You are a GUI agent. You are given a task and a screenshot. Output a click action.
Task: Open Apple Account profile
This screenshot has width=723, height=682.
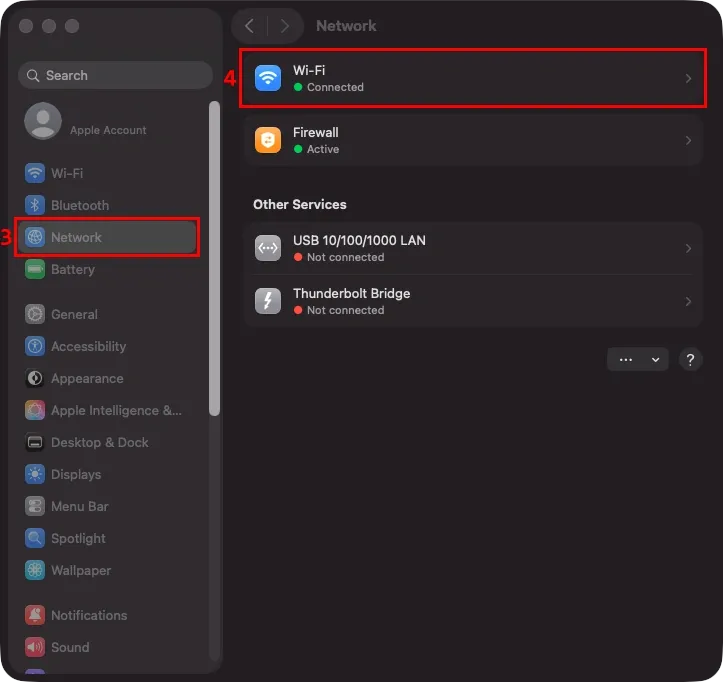85,121
